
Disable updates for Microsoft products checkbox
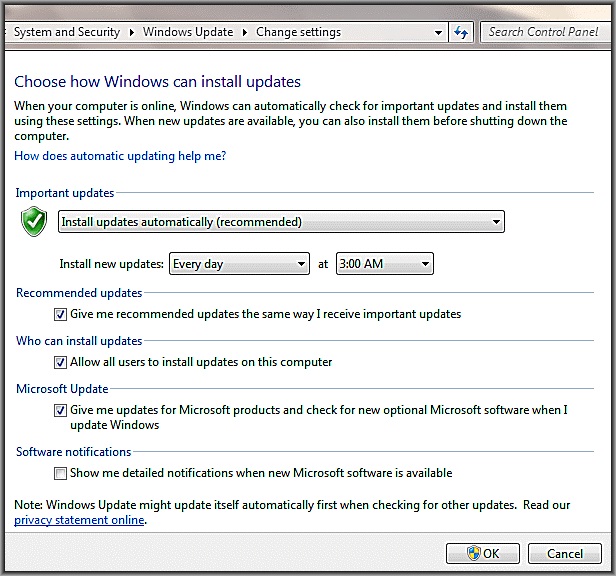click(61, 410)
